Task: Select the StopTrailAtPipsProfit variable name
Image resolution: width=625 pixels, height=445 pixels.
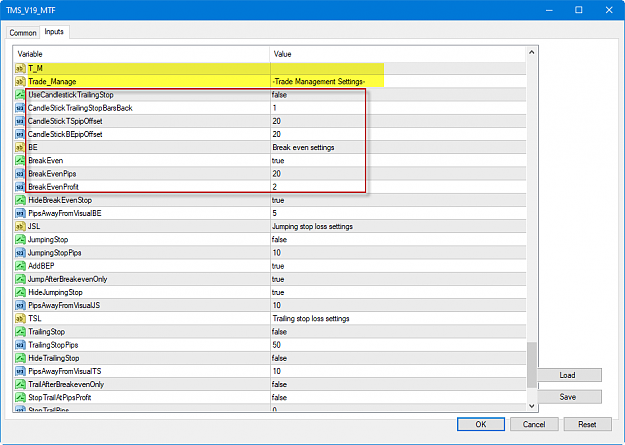Action: pyautogui.click(x=60, y=398)
